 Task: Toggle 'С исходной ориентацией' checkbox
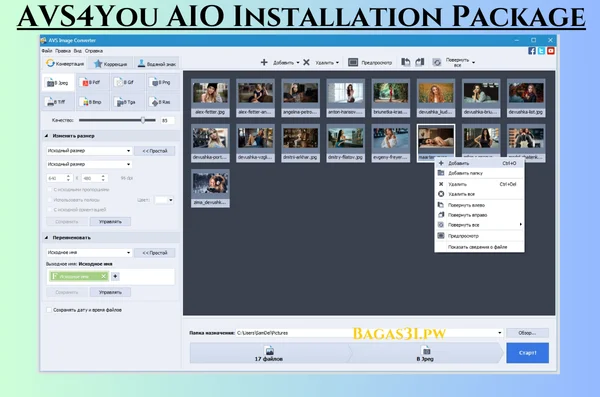pyautogui.click(x=49, y=209)
